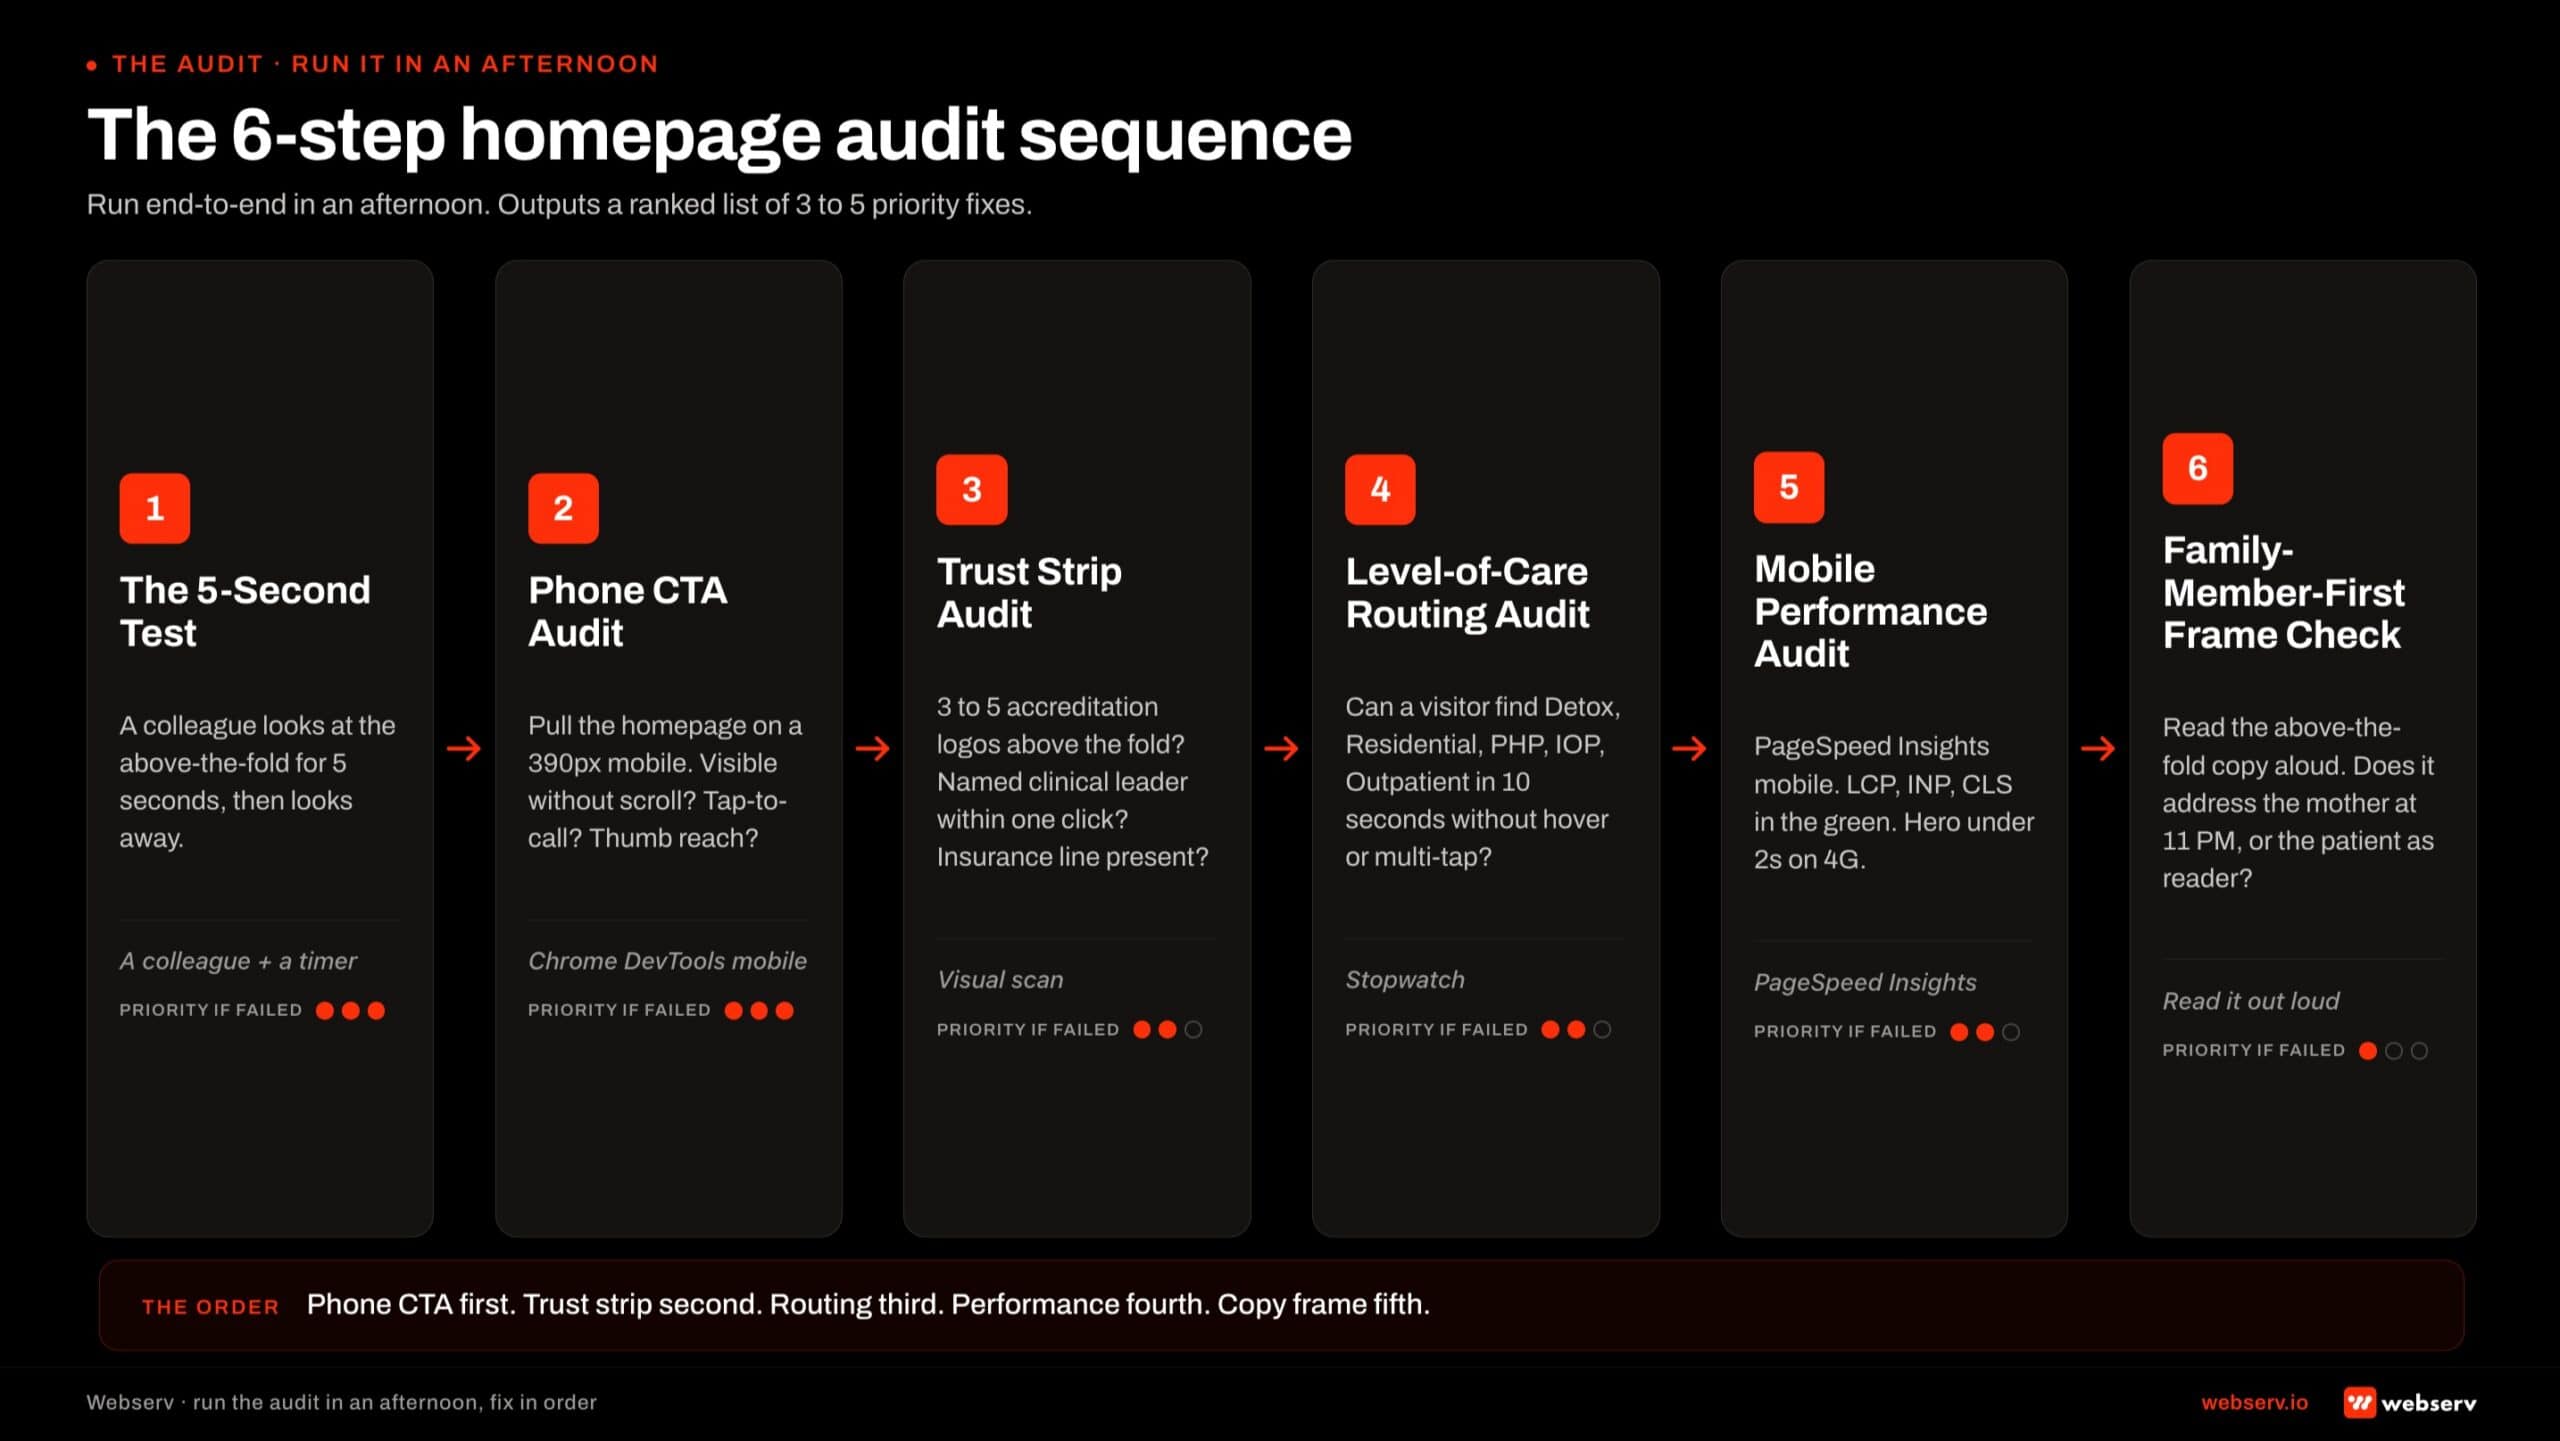Click the red webserv logo mark in footer
This screenshot has width=2560, height=1441.
[2359, 1402]
